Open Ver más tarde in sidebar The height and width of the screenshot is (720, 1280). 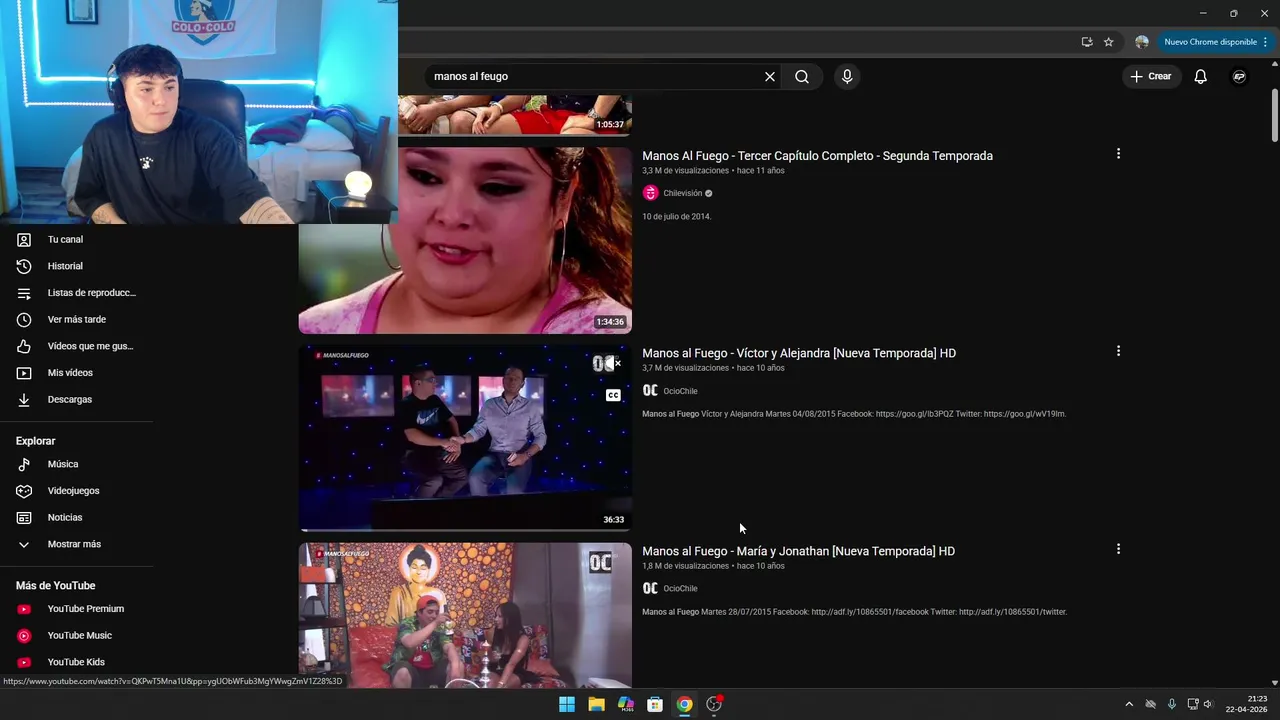pyautogui.click(x=76, y=320)
